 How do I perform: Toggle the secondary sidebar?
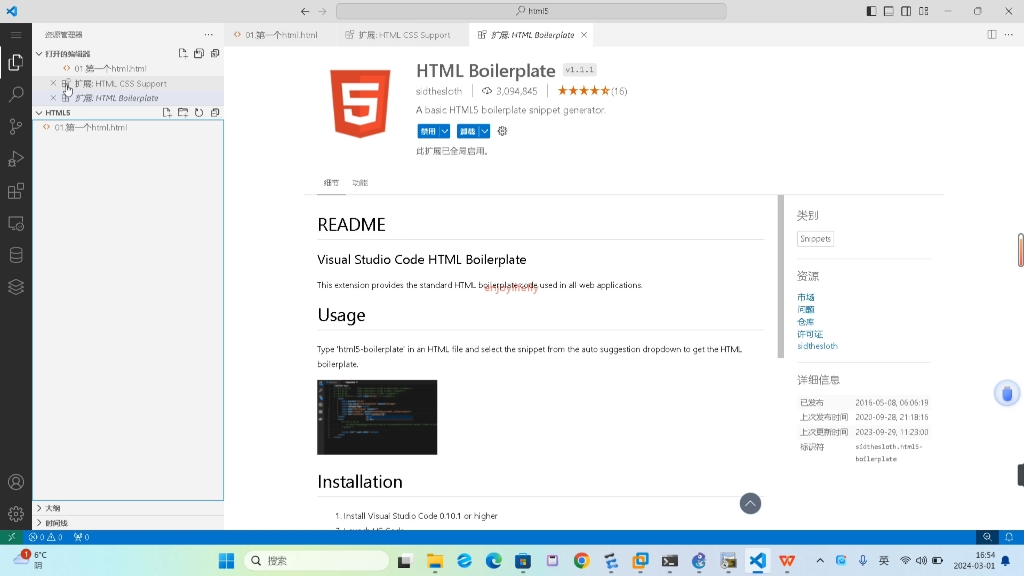pos(905,11)
